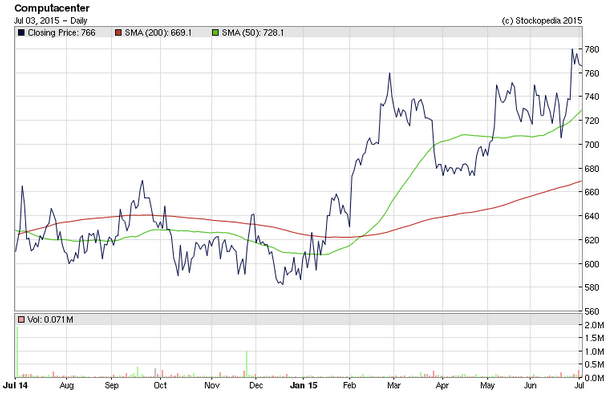Click the pink Vol legend swatch
Image resolution: width=613 pixels, height=395 pixels.
pyautogui.click(x=21, y=320)
